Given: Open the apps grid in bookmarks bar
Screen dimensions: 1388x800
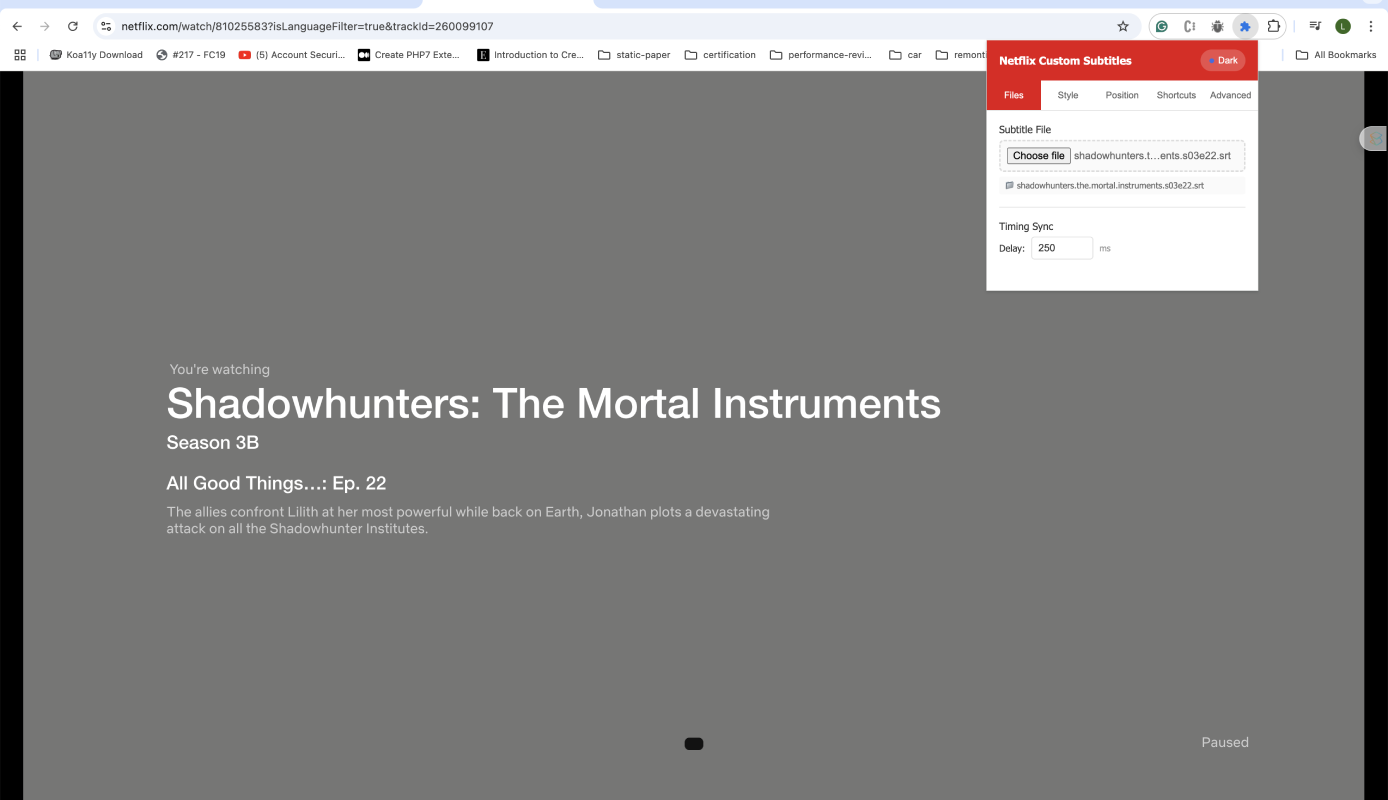Looking at the screenshot, I should click(x=20, y=55).
